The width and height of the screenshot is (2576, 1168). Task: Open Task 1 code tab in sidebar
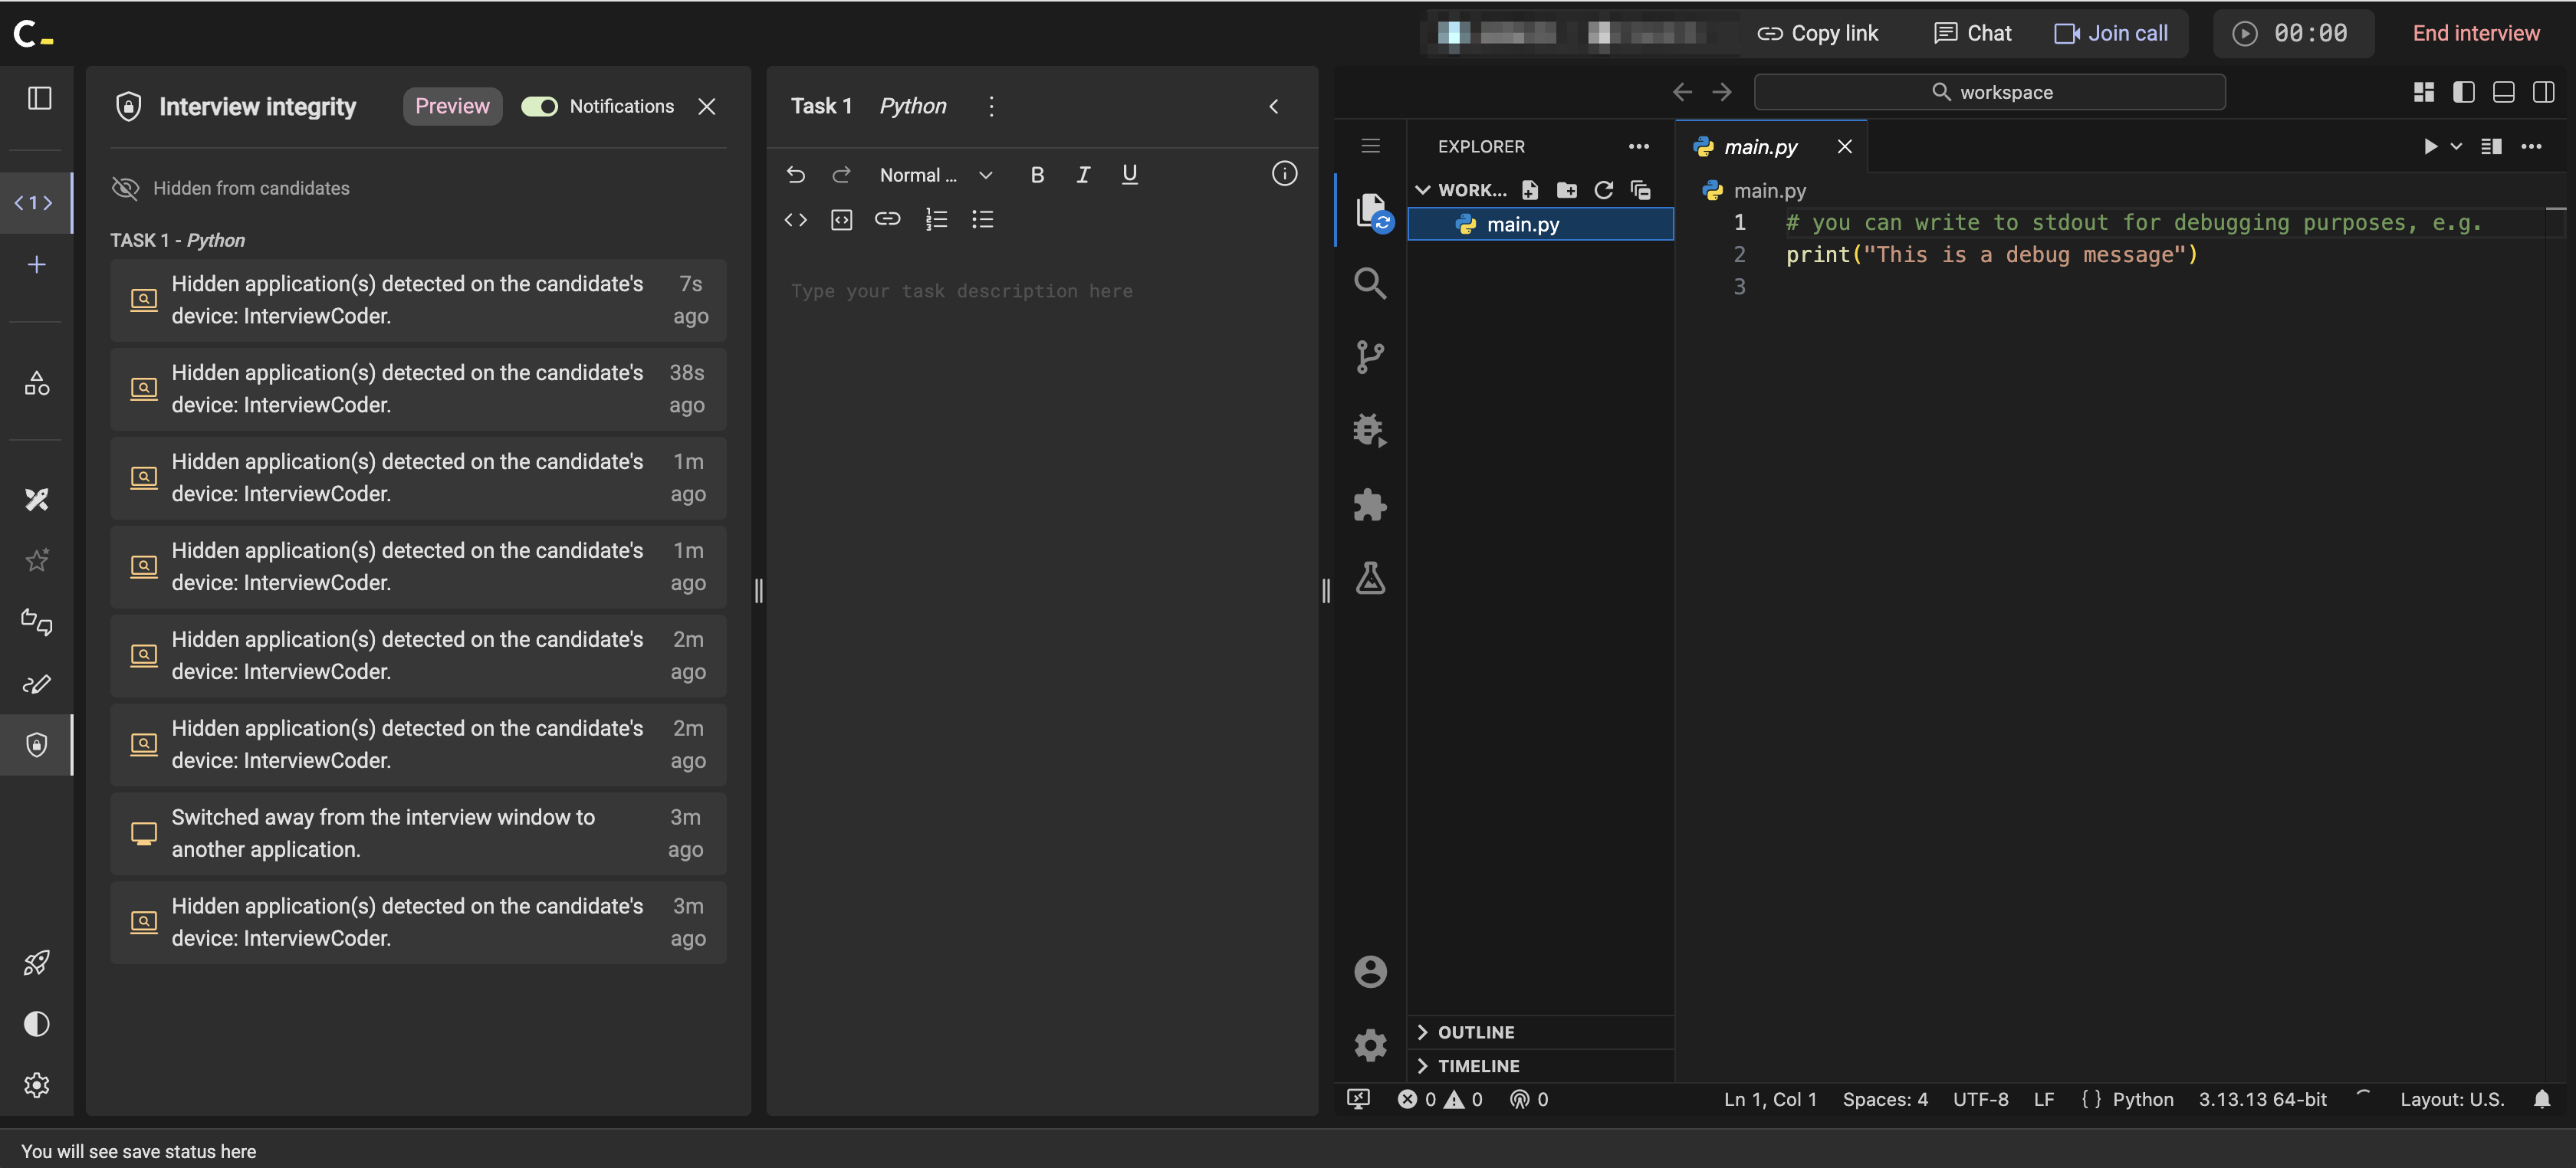[x=35, y=203]
